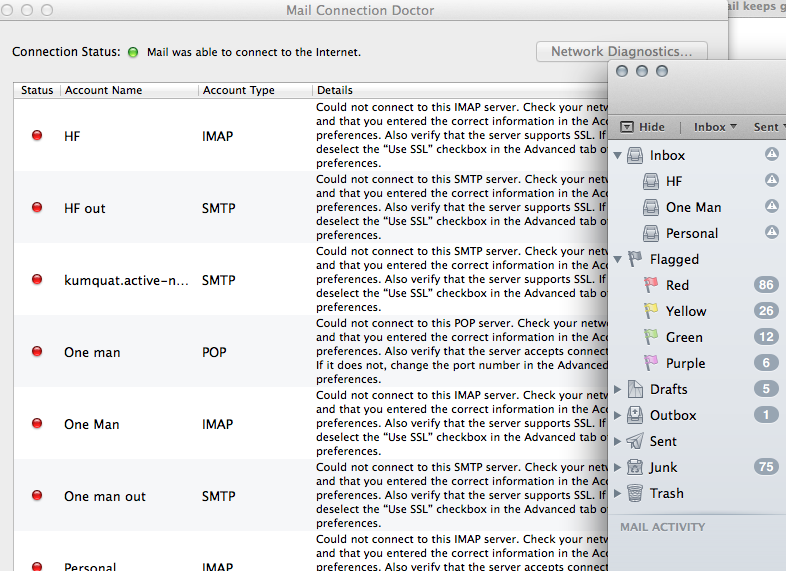Click the red status dot for kumquat.active-n…
The image size is (786, 571).
click(x=37, y=279)
